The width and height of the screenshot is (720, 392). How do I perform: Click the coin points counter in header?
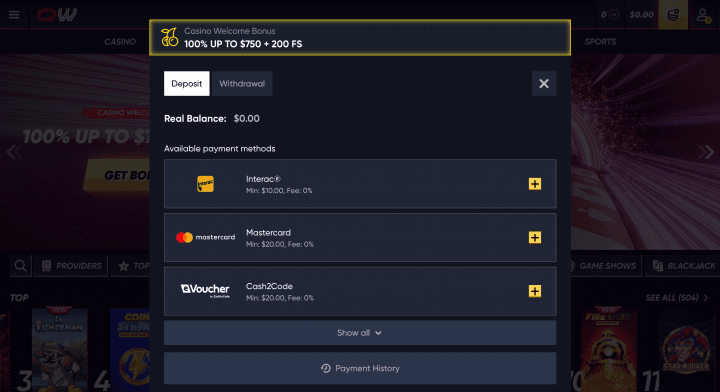[609, 15]
